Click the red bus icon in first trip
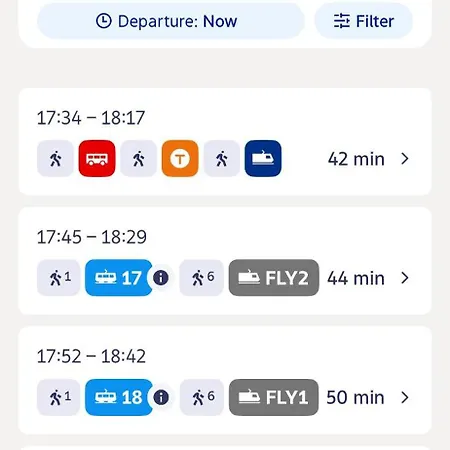The image size is (450, 450). coord(97,158)
